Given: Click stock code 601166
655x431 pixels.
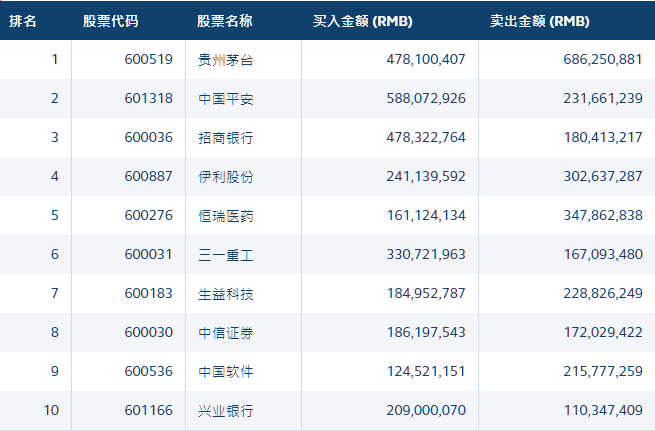Looking at the screenshot, I should click(149, 410).
